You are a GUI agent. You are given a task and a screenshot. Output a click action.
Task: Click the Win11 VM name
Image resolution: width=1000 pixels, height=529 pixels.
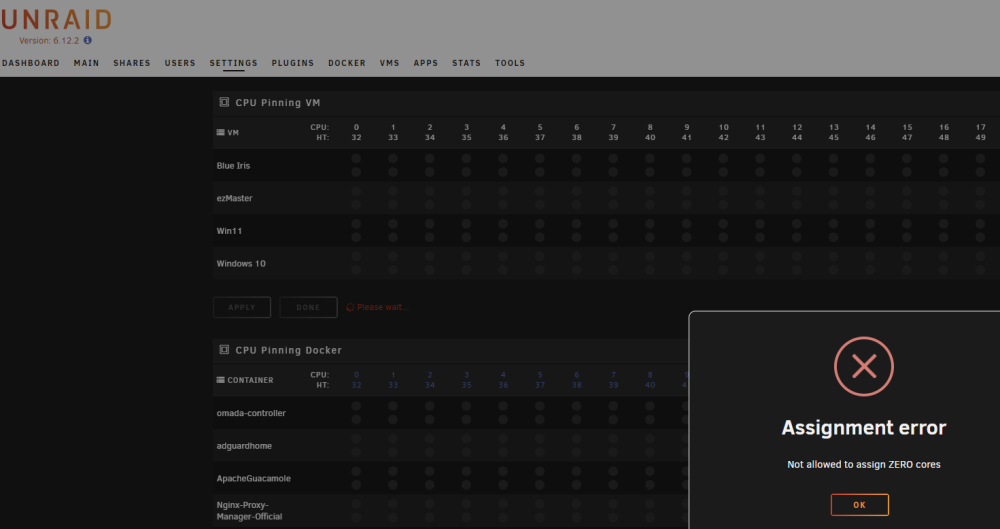(229, 230)
